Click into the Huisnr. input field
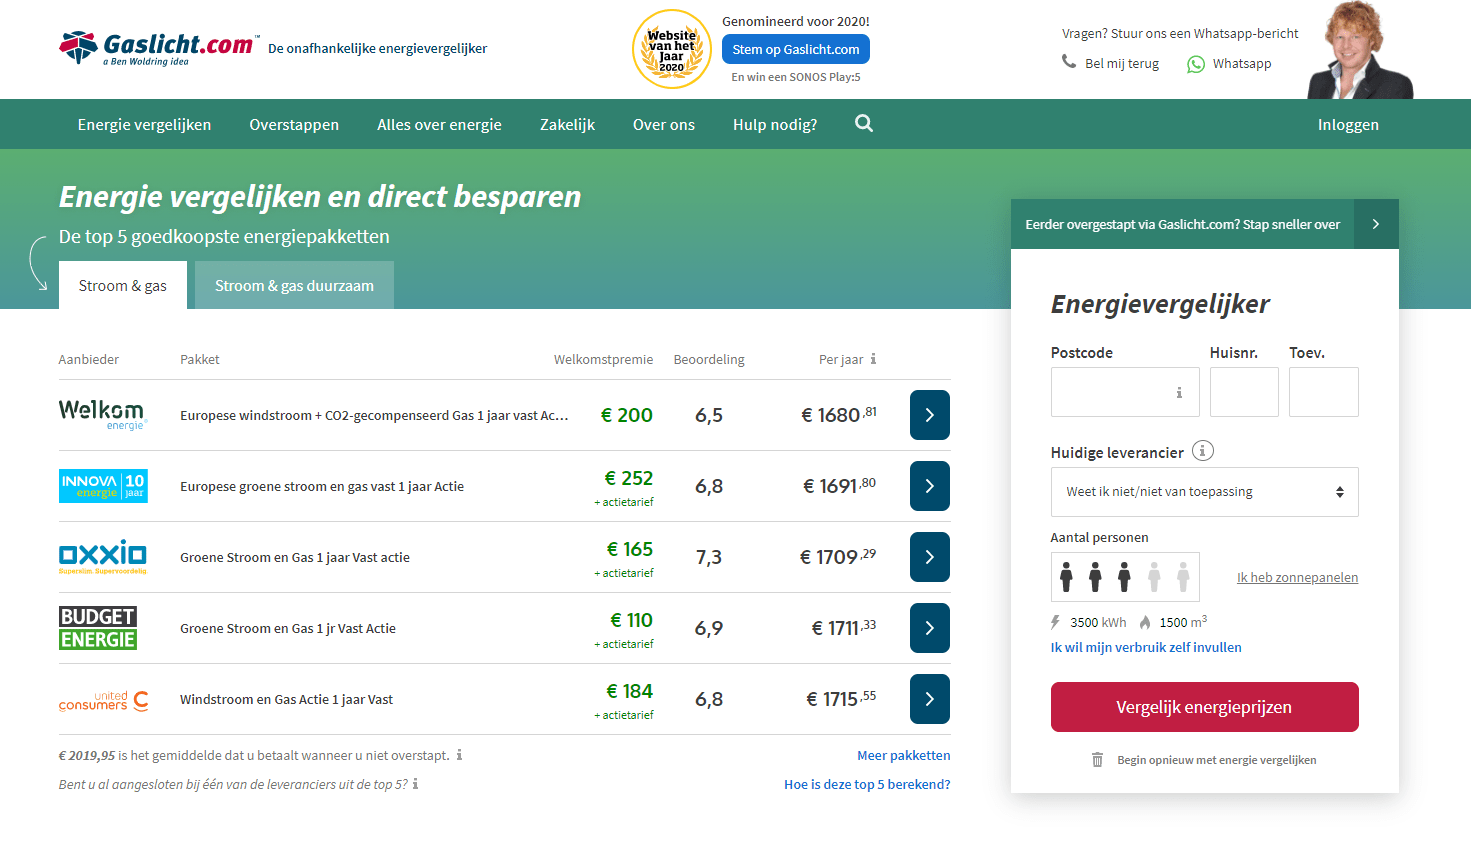This screenshot has height=847, width=1471. (x=1244, y=392)
